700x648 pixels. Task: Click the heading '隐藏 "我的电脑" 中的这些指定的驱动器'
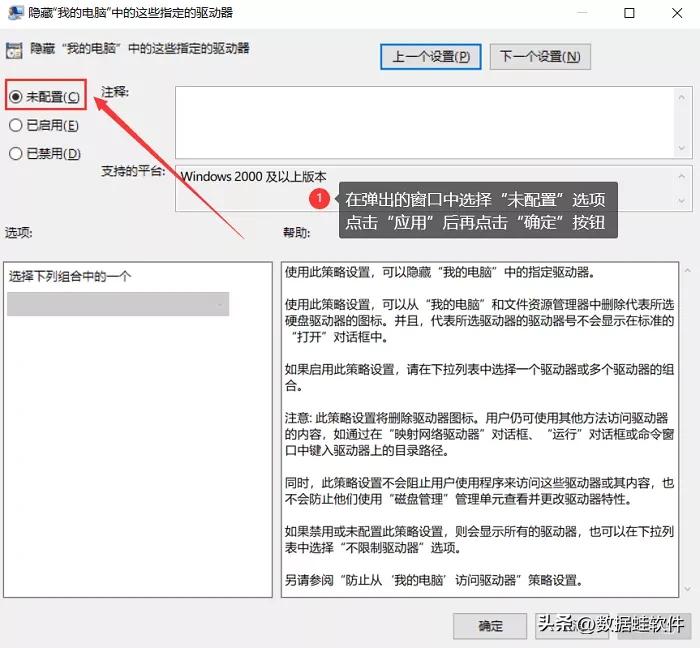coord(140,48)
